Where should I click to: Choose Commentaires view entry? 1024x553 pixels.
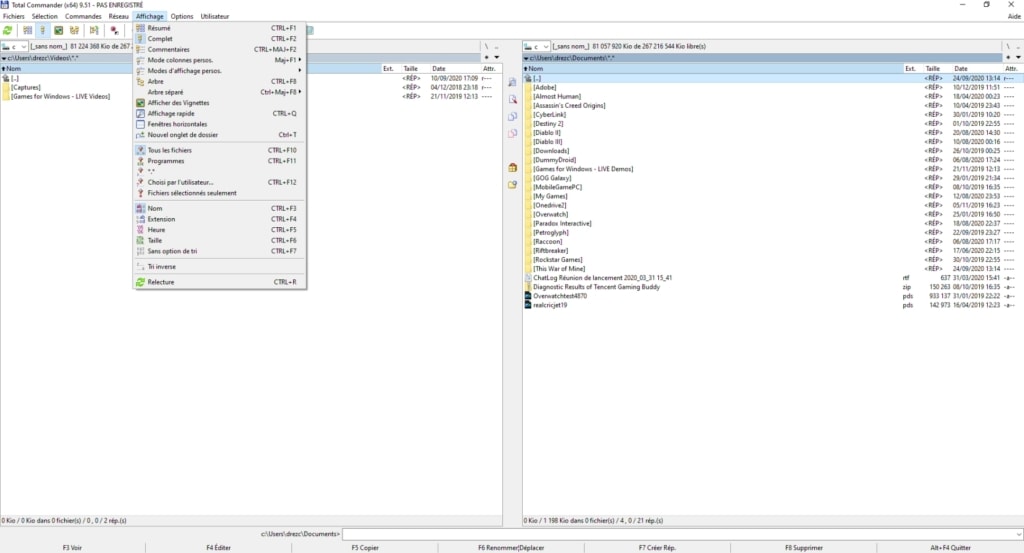click(x=219, y=50)
